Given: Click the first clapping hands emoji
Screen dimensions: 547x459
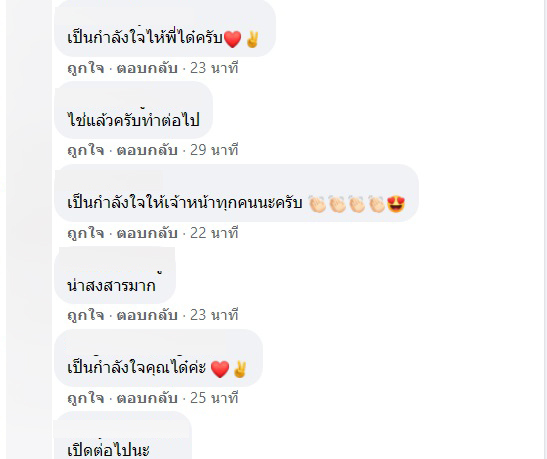Looking at the screenshot, I should (317, 204).
